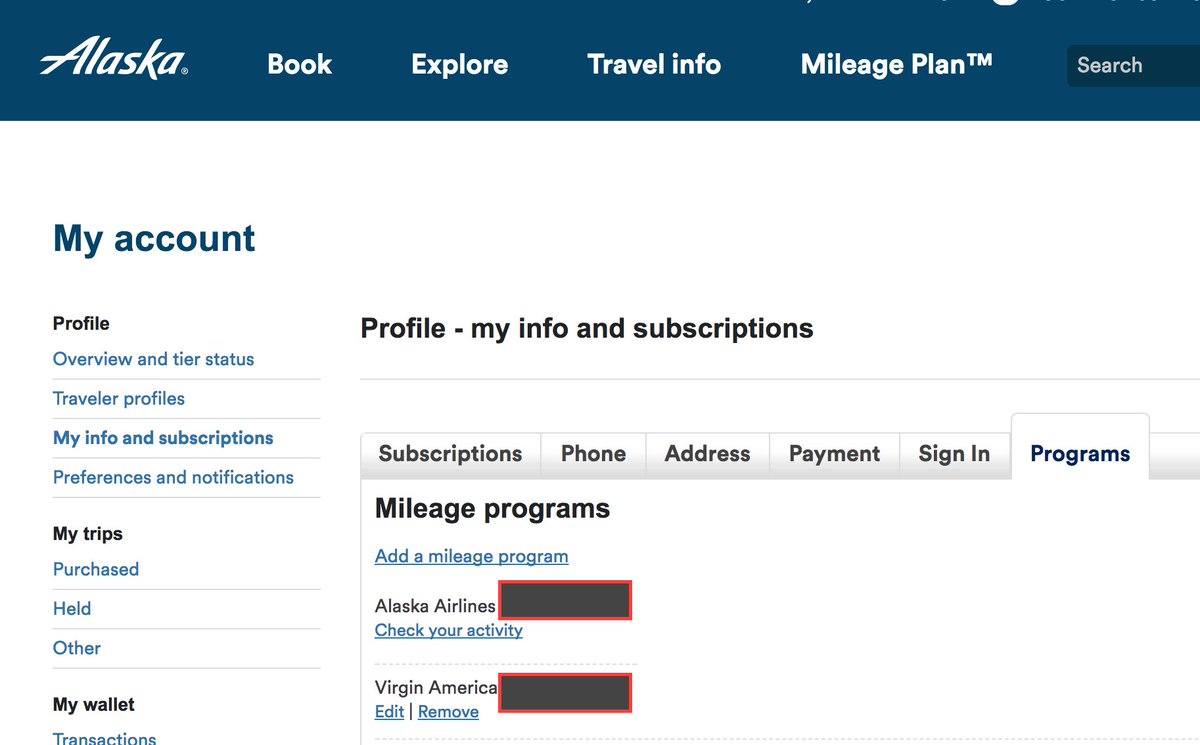Viewport: 1200px width, 745px height.
Task: View Held trips
Action: pyautogui.click(x=72, y=608)
